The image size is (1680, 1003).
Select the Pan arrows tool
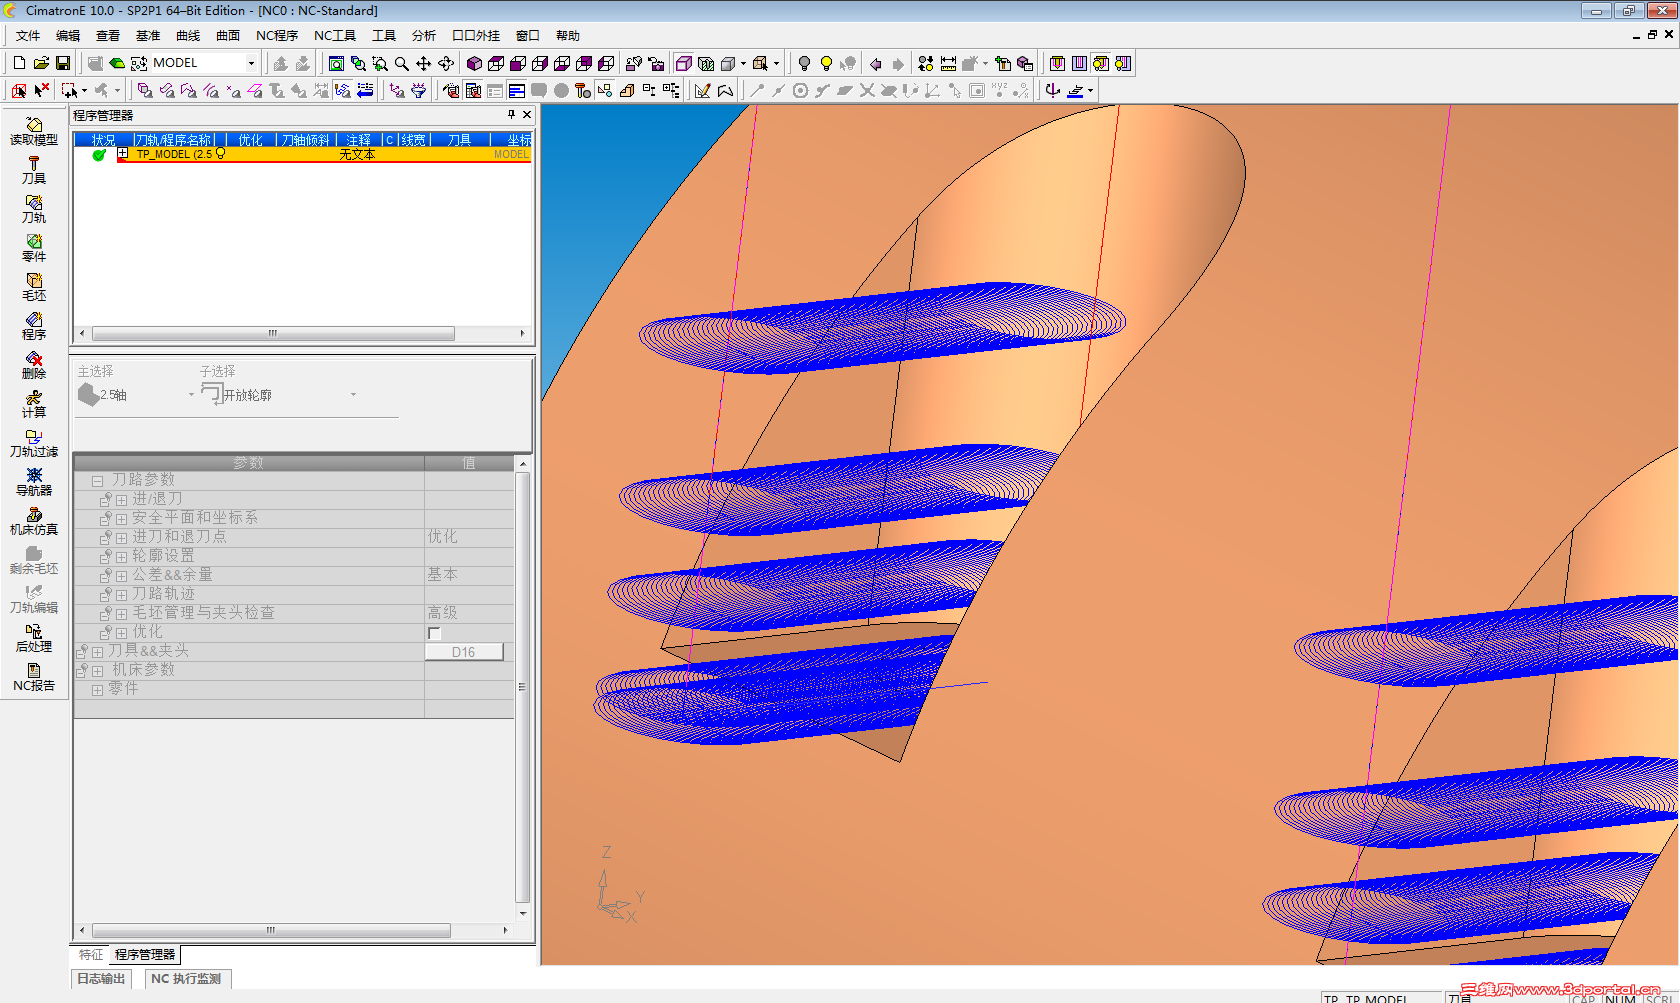[x=424, y=63]
